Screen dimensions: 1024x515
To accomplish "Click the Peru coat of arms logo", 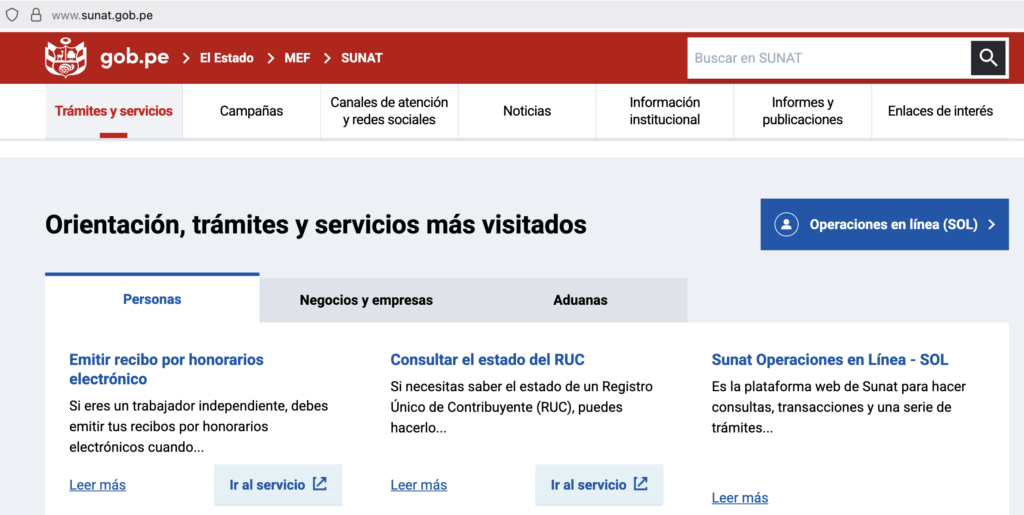I will coord(65,58).
